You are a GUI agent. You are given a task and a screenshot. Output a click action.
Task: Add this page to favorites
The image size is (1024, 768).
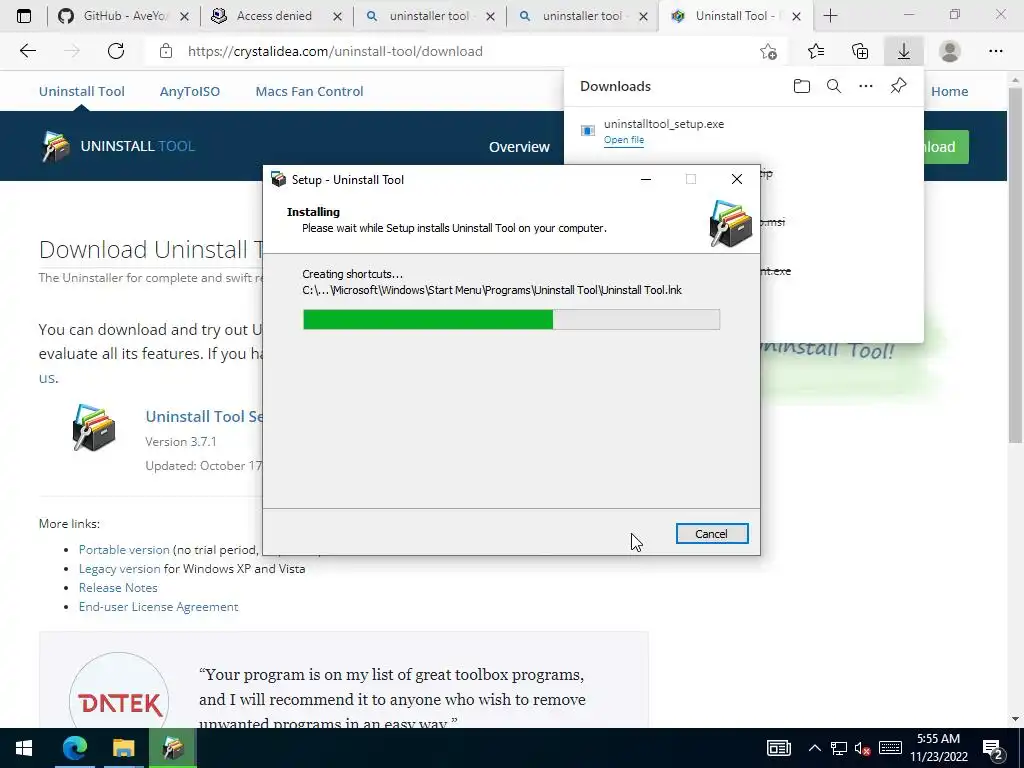[x=769, y=51]
